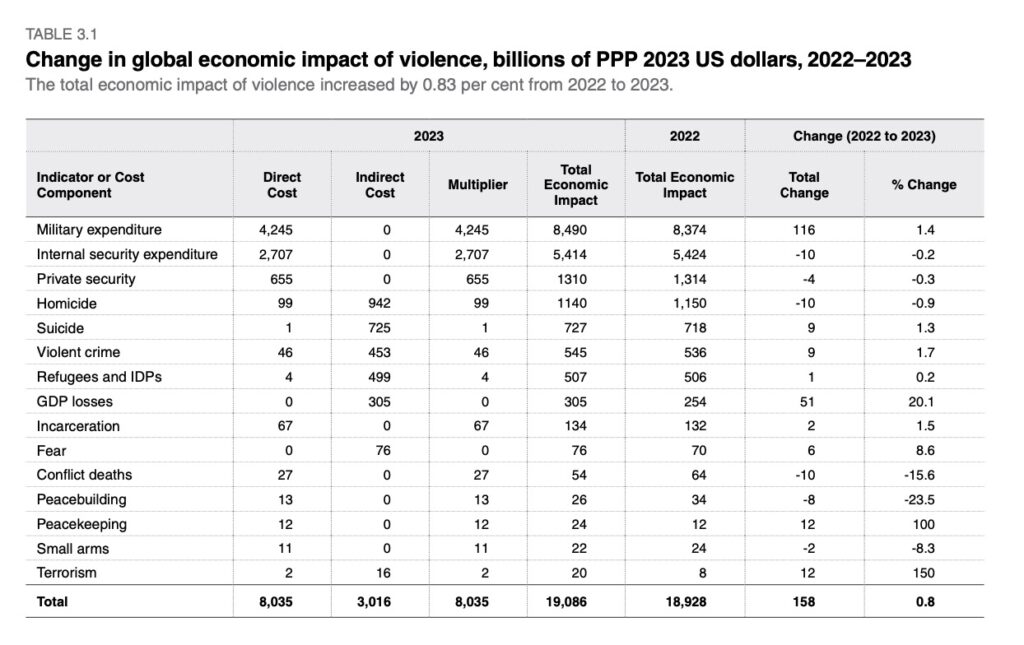1024x645 pixels.
Task: Select the "GDP losses" row label
Action: (x=74, y=401)
